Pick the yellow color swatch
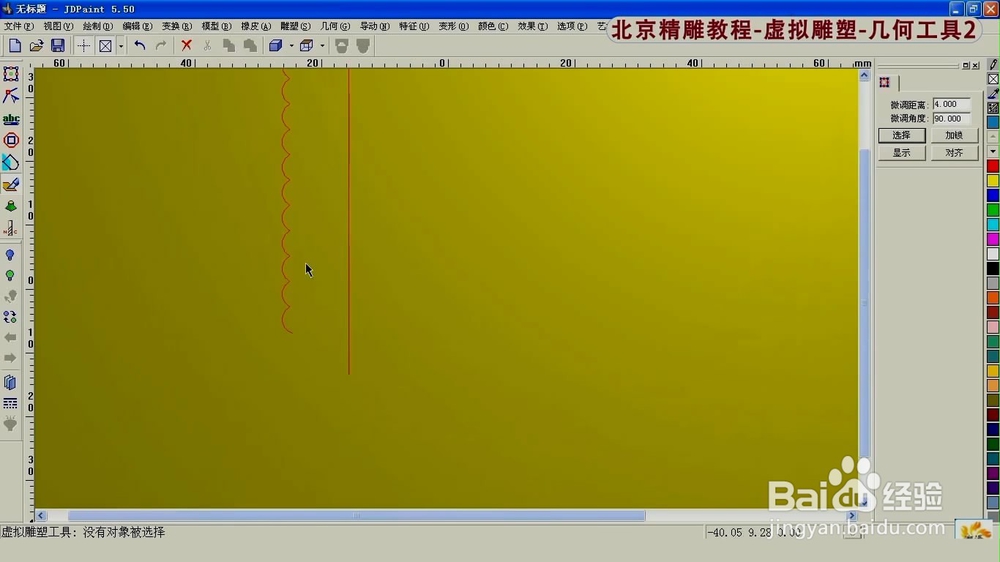1000x562 pixels. point(993,181)
